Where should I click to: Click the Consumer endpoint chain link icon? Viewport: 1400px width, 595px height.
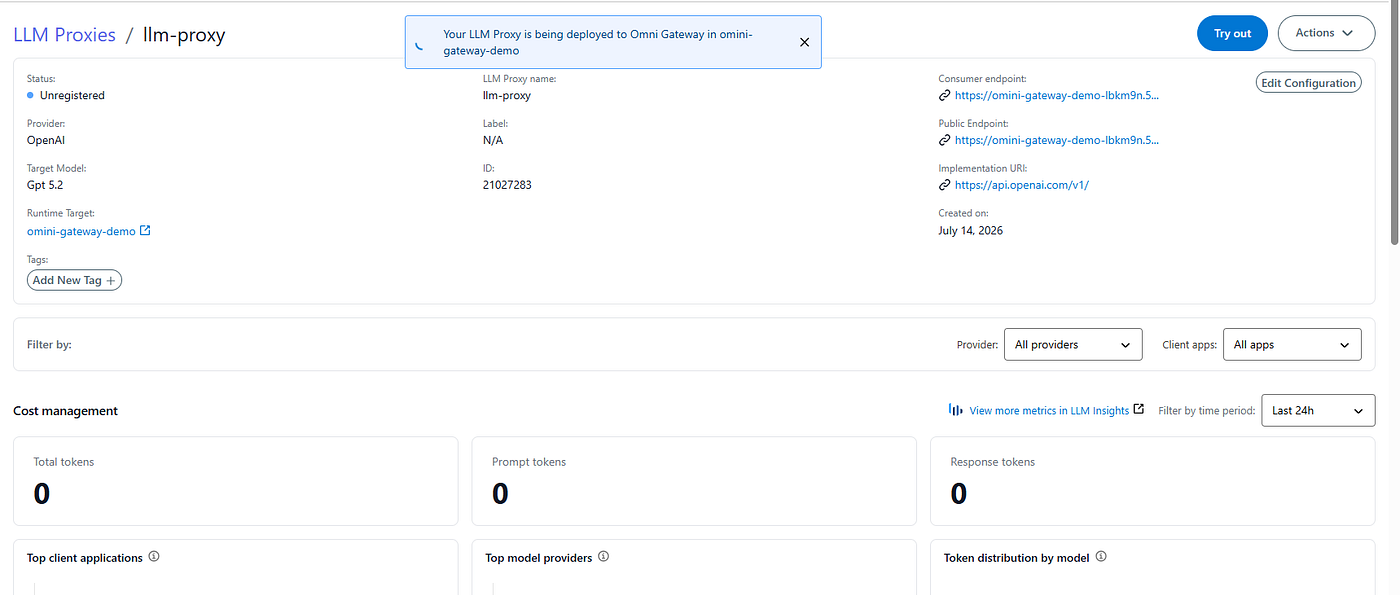[944, 96]
